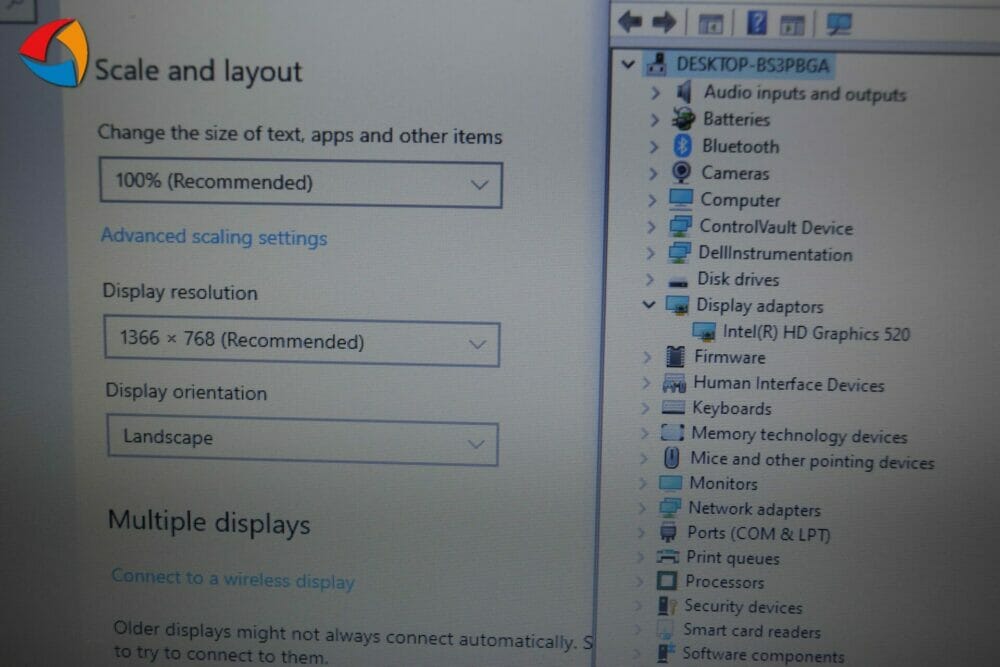
Task: Click Connect to a wireless display link
Action: [233, 579]
